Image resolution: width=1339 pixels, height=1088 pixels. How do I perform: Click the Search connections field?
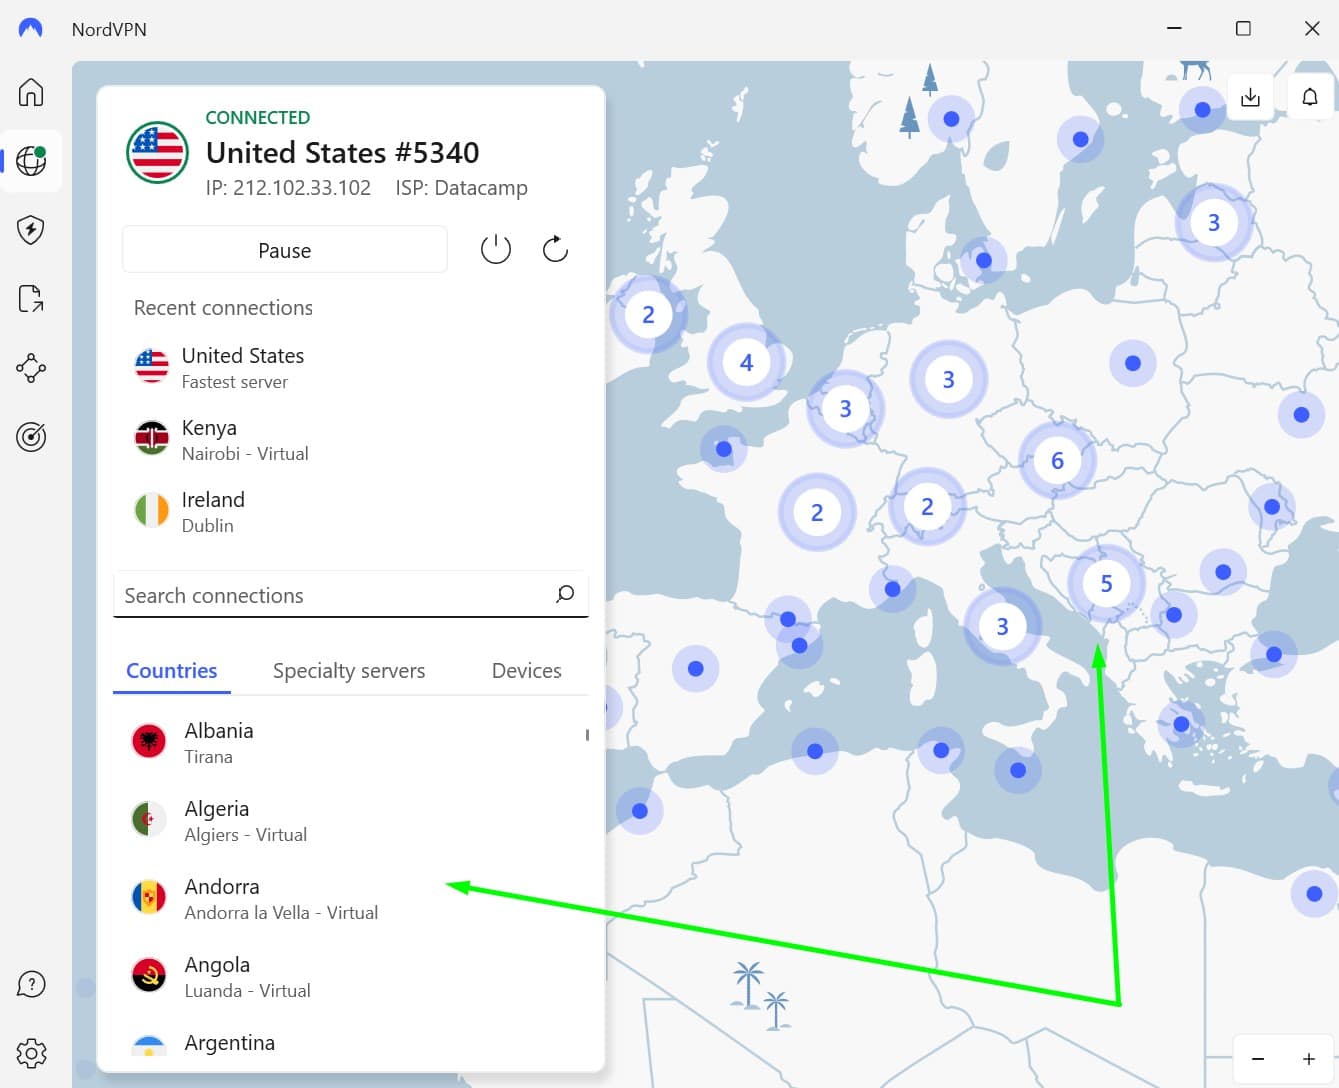click(351, 595)
